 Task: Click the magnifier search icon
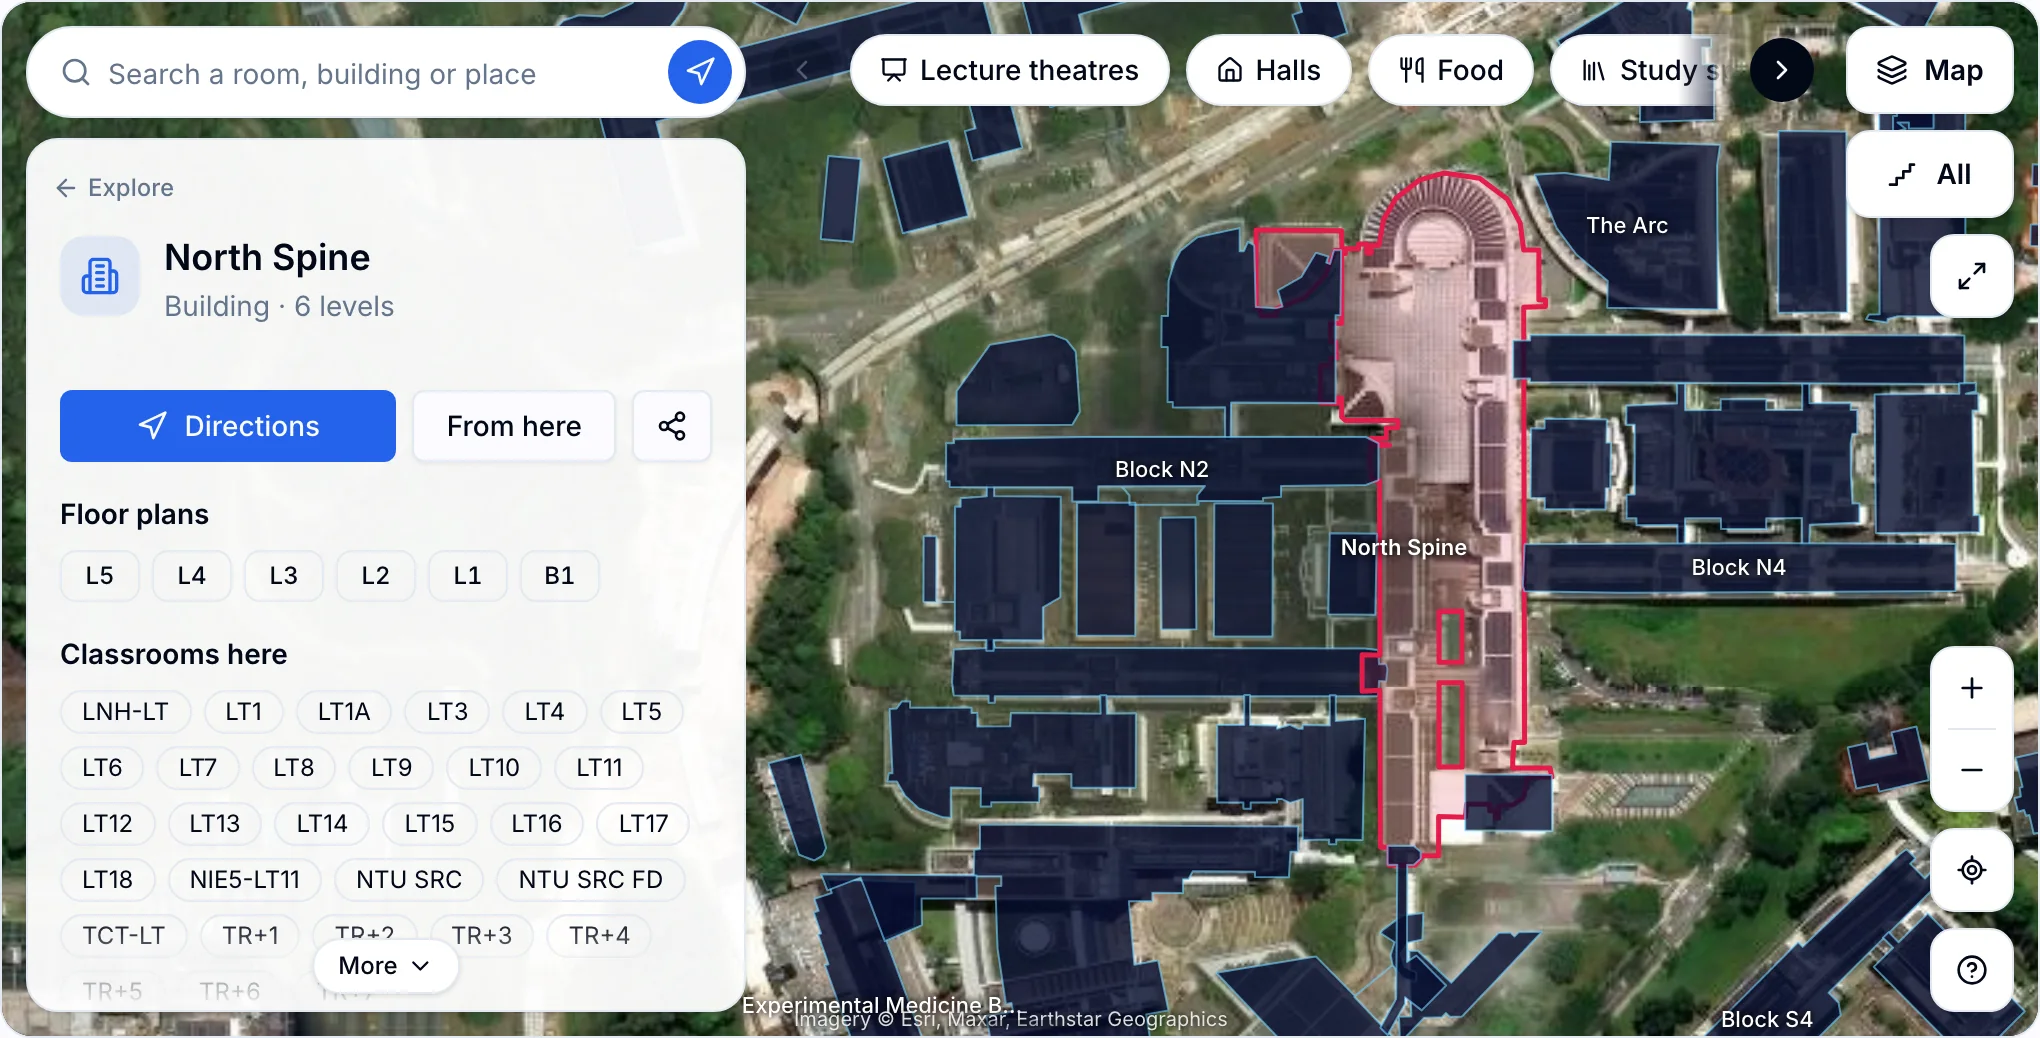pos(76,73)
